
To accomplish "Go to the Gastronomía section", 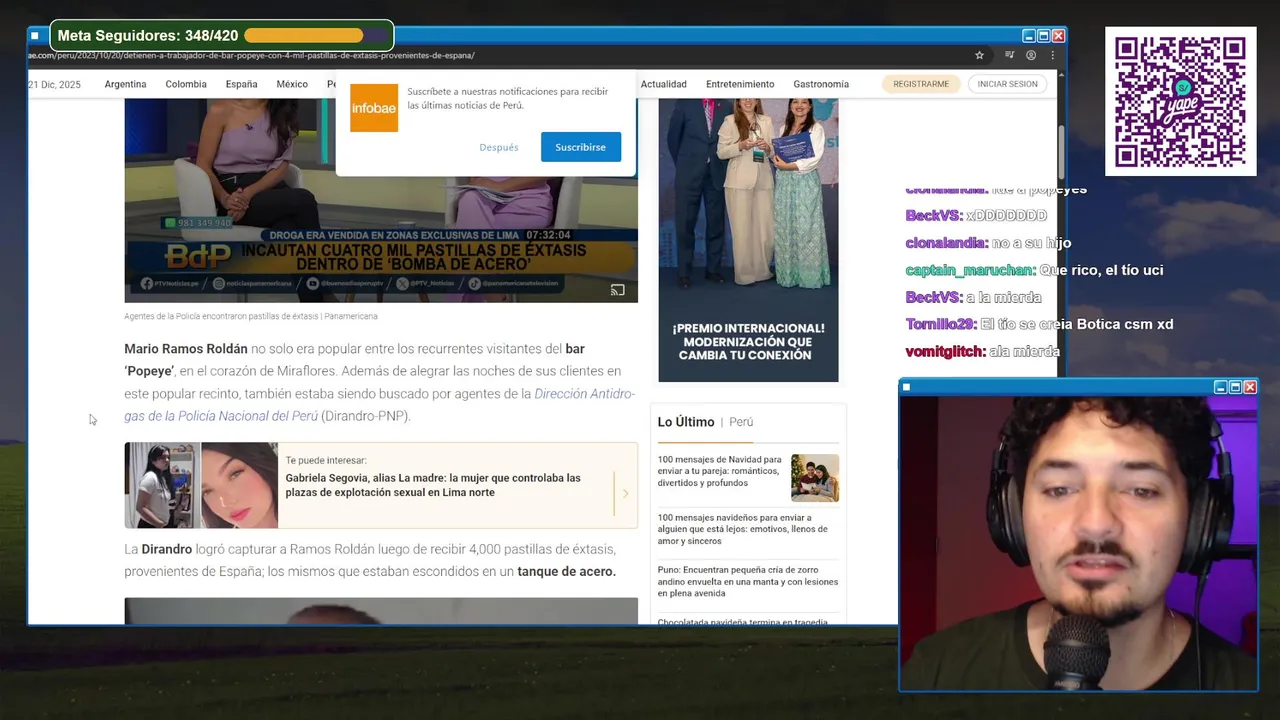I will coord(821,84).
